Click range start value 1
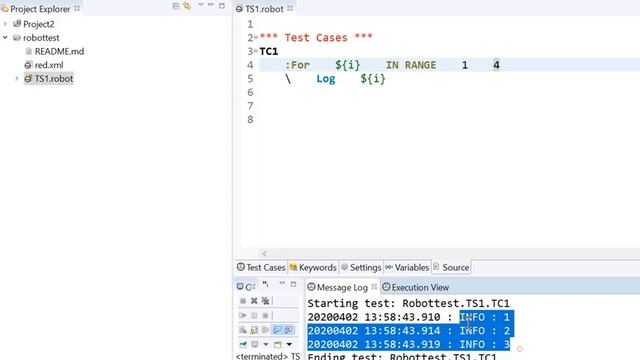640x360 pixels. (464, 65)
